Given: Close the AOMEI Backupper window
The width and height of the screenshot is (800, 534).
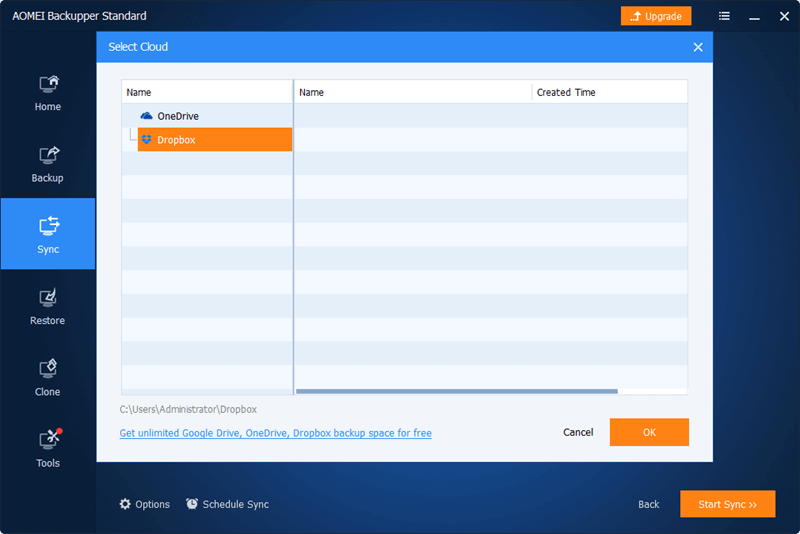Looking at the screenshot, I should point(784,16).
